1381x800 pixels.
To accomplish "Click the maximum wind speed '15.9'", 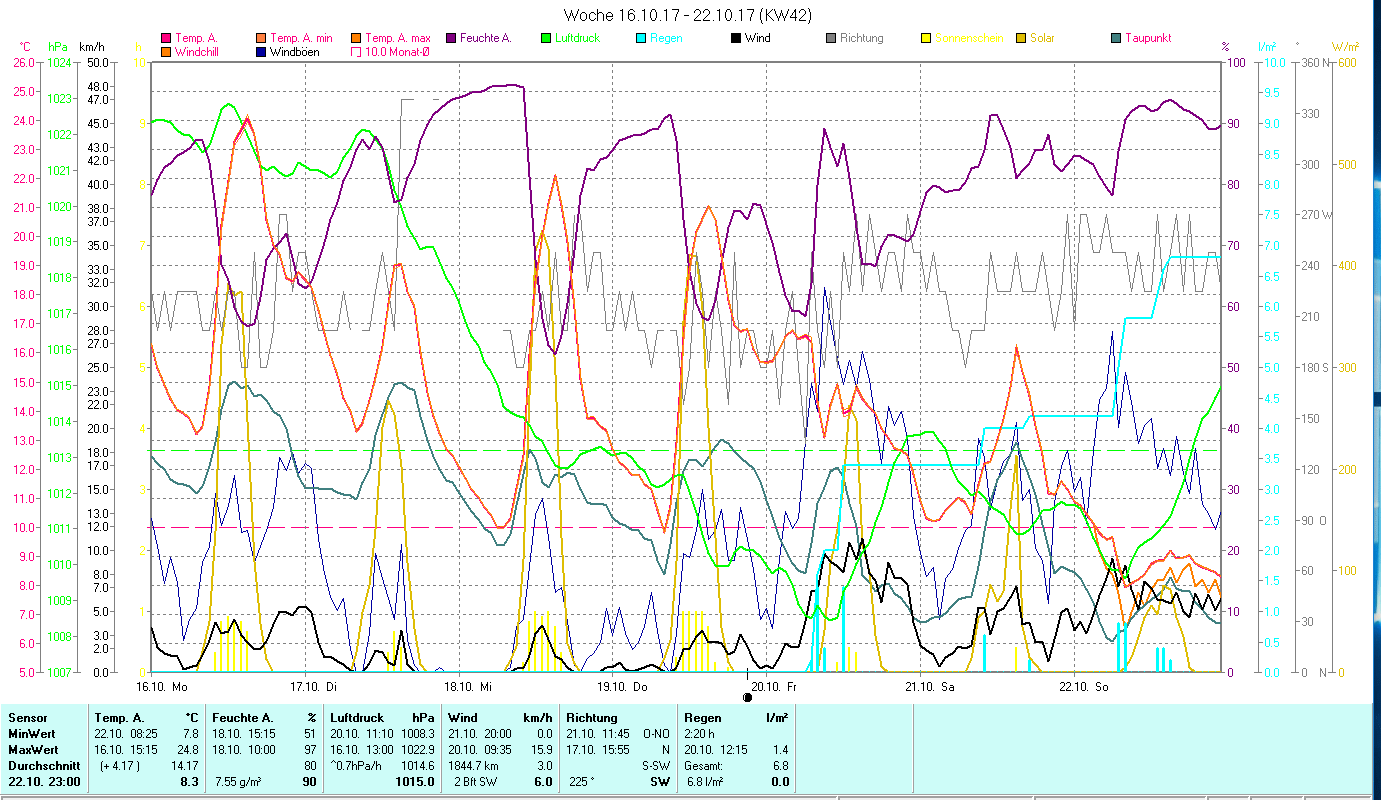I will [541, 750].
